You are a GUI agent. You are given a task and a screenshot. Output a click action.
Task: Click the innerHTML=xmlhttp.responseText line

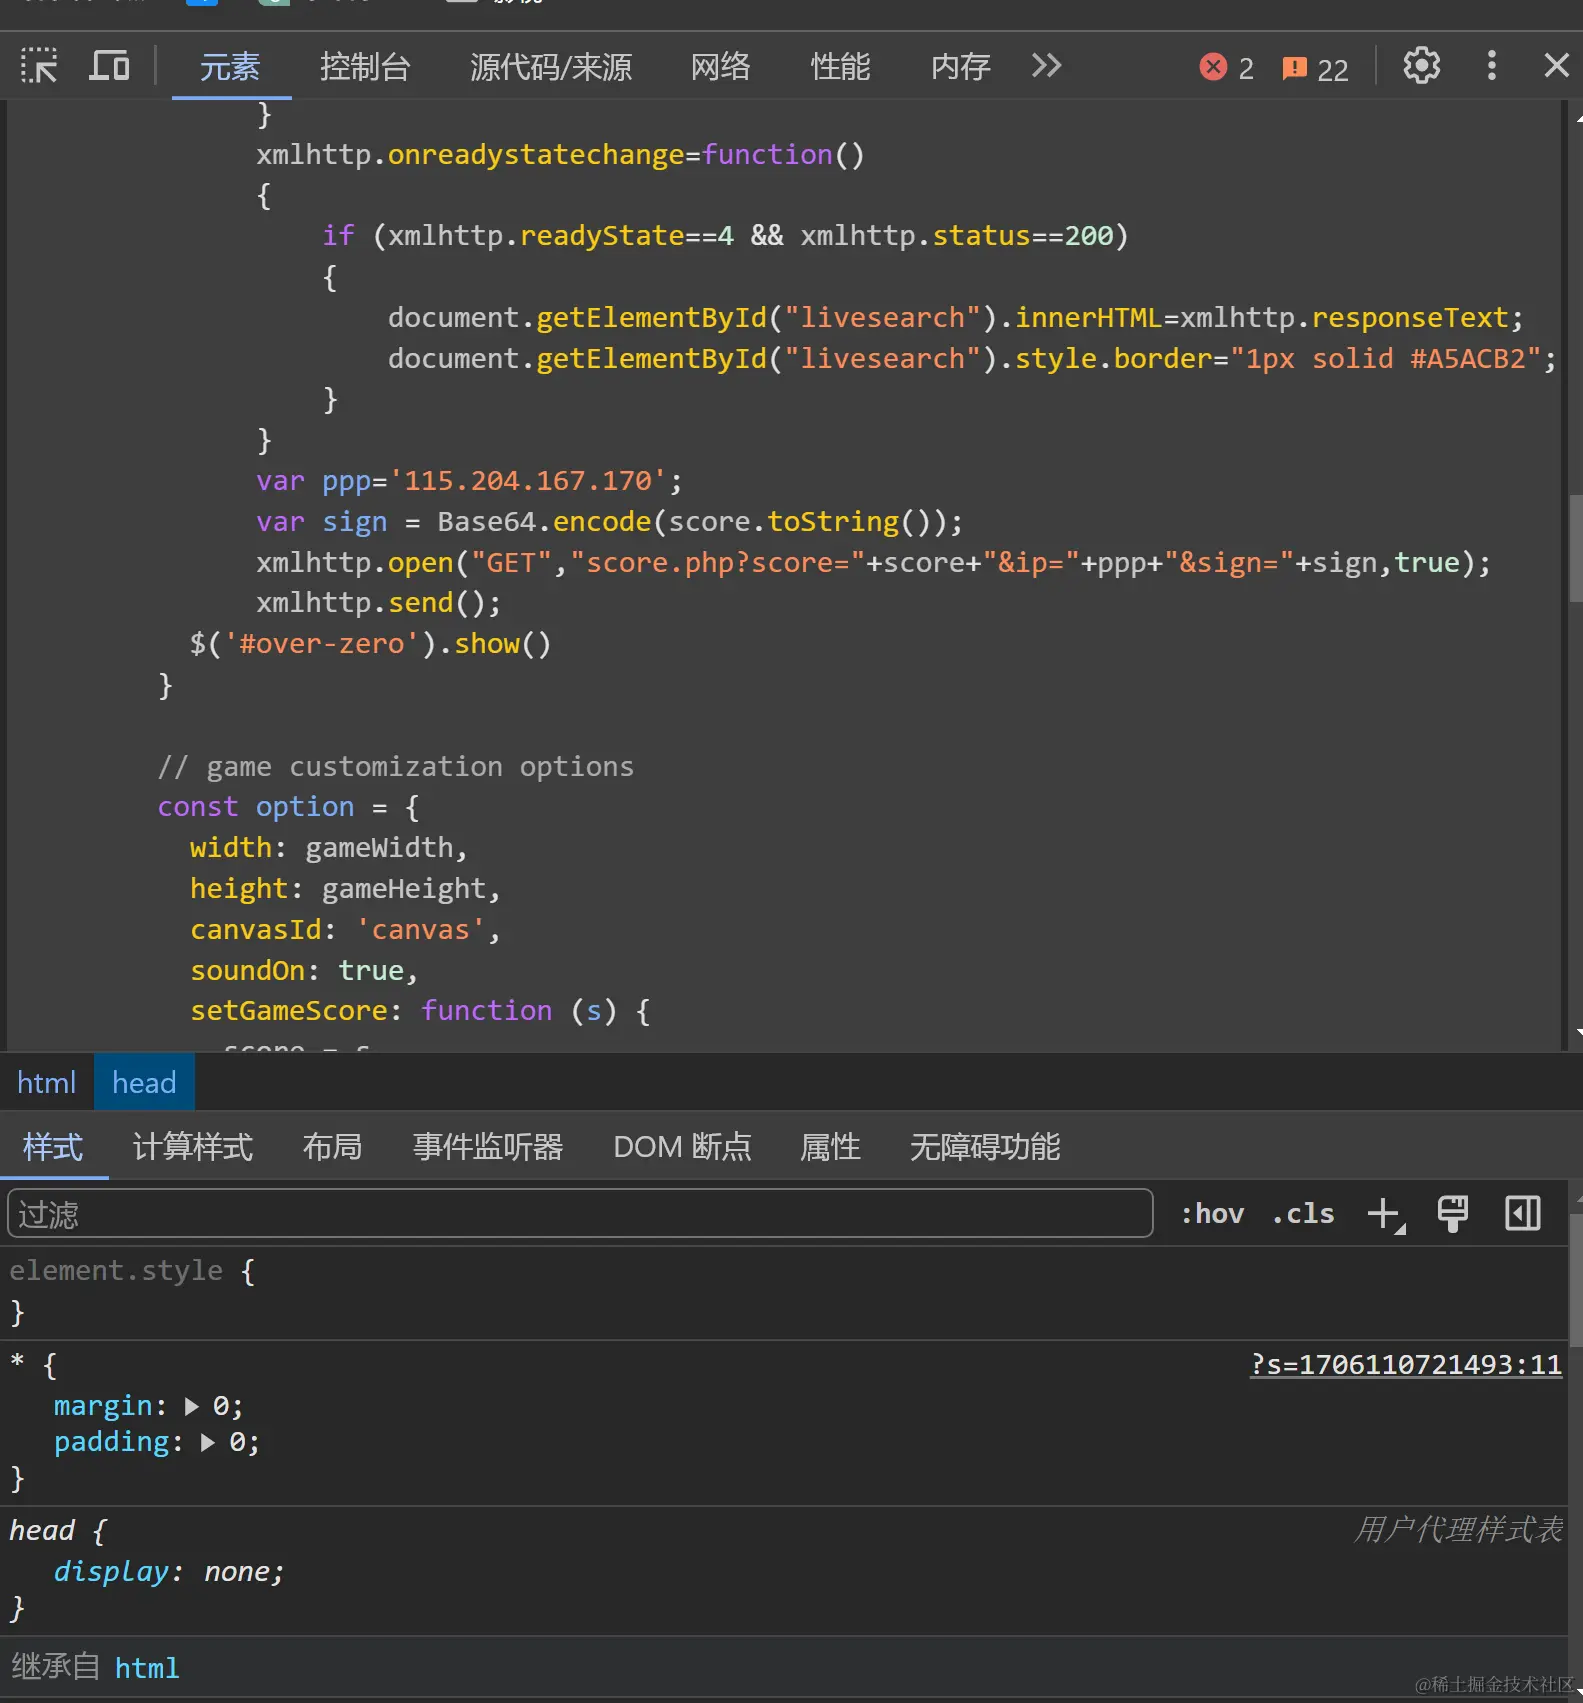coord(956,318)
